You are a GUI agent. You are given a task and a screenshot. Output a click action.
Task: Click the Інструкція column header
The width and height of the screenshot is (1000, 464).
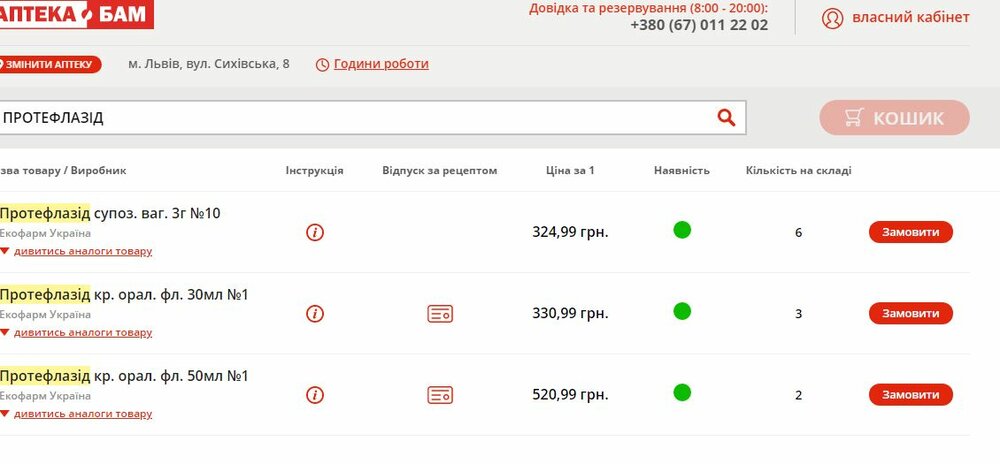314,171
